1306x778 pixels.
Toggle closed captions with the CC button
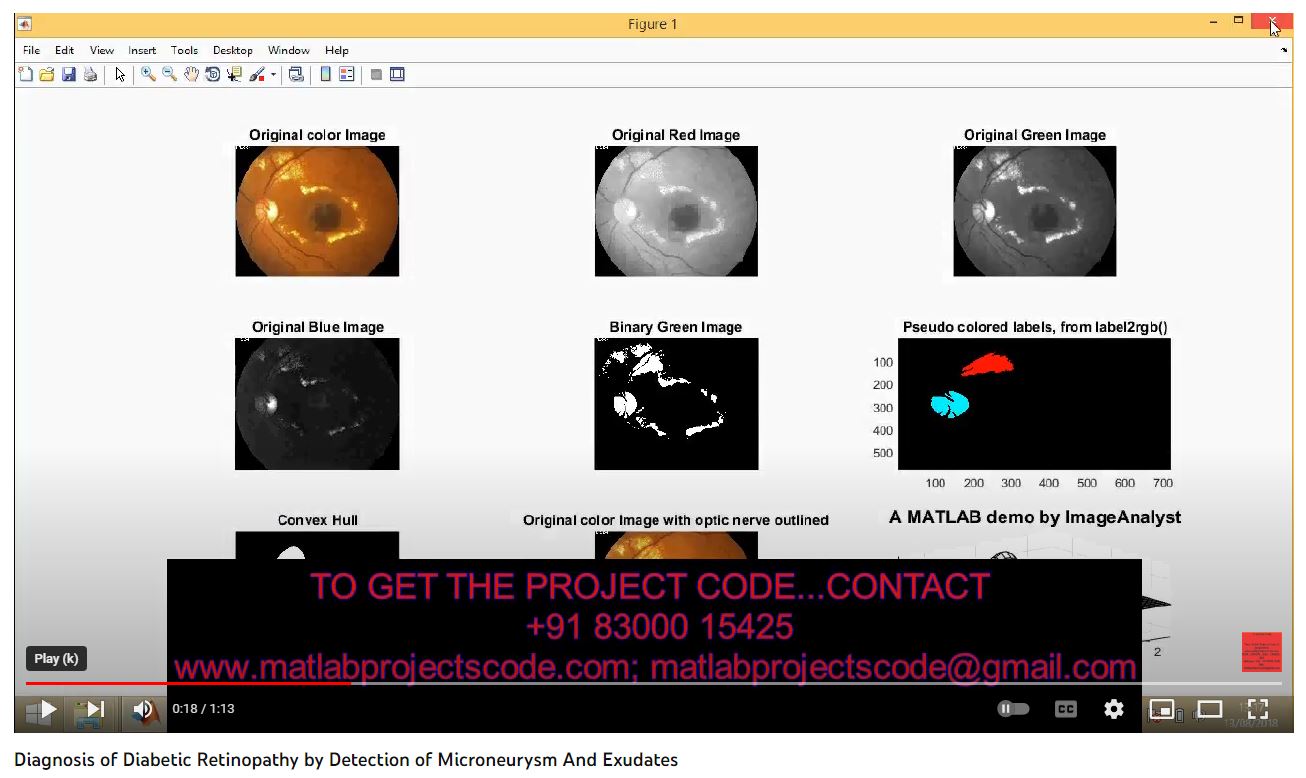1066,709
